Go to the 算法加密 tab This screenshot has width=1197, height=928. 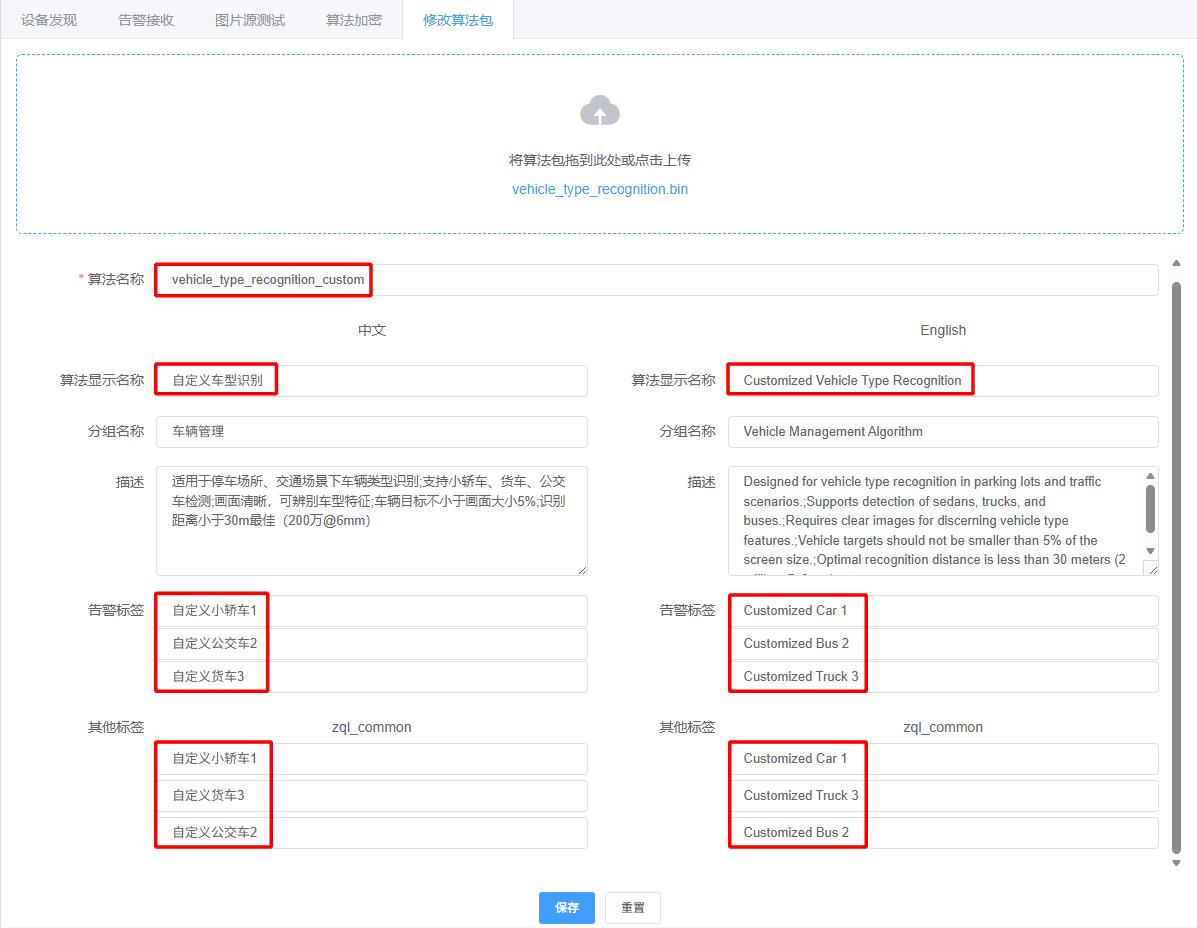(353, 20)
